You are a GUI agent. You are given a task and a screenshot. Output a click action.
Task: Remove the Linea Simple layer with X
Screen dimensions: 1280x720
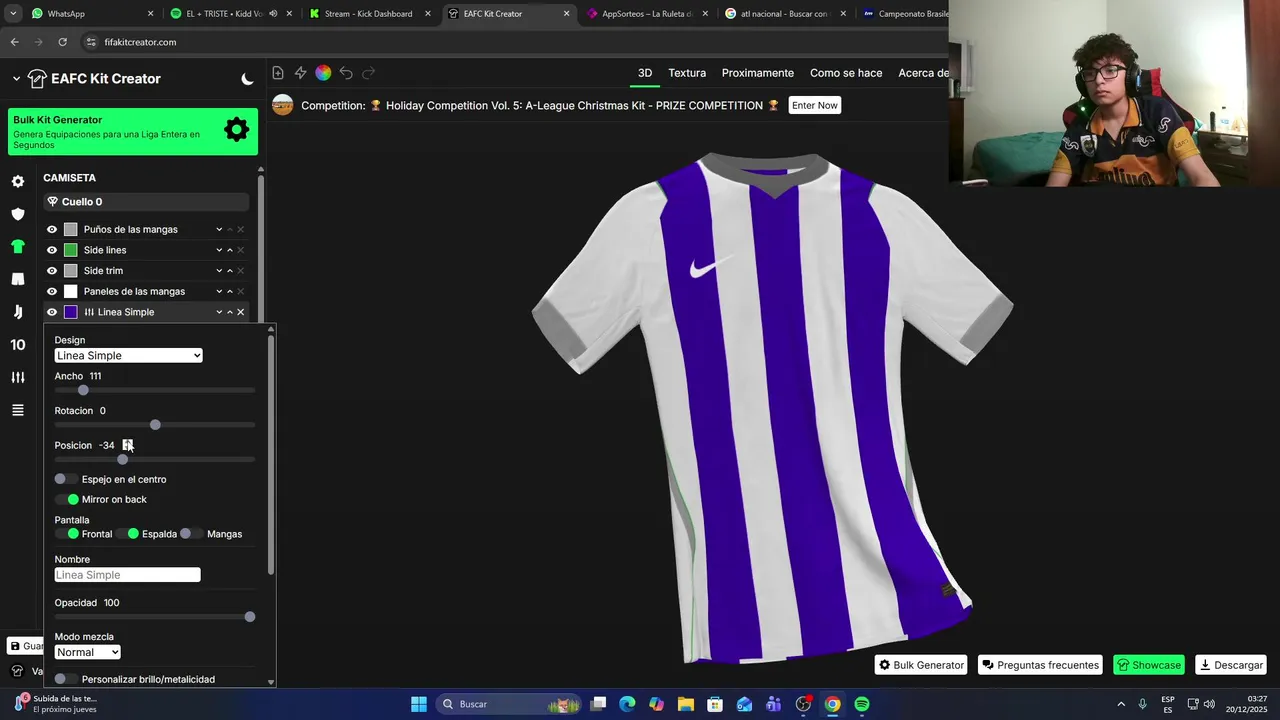tap(240, 312)
